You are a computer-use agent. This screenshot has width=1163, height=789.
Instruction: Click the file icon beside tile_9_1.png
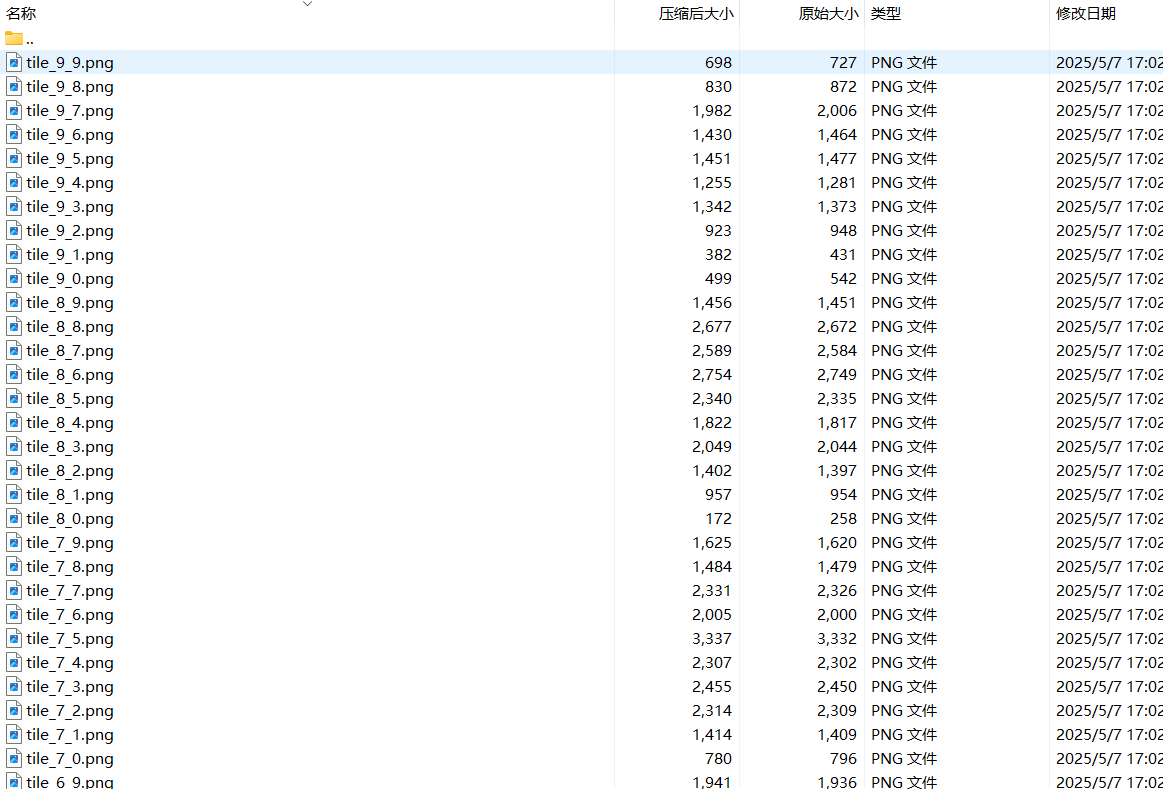point(14,255)
